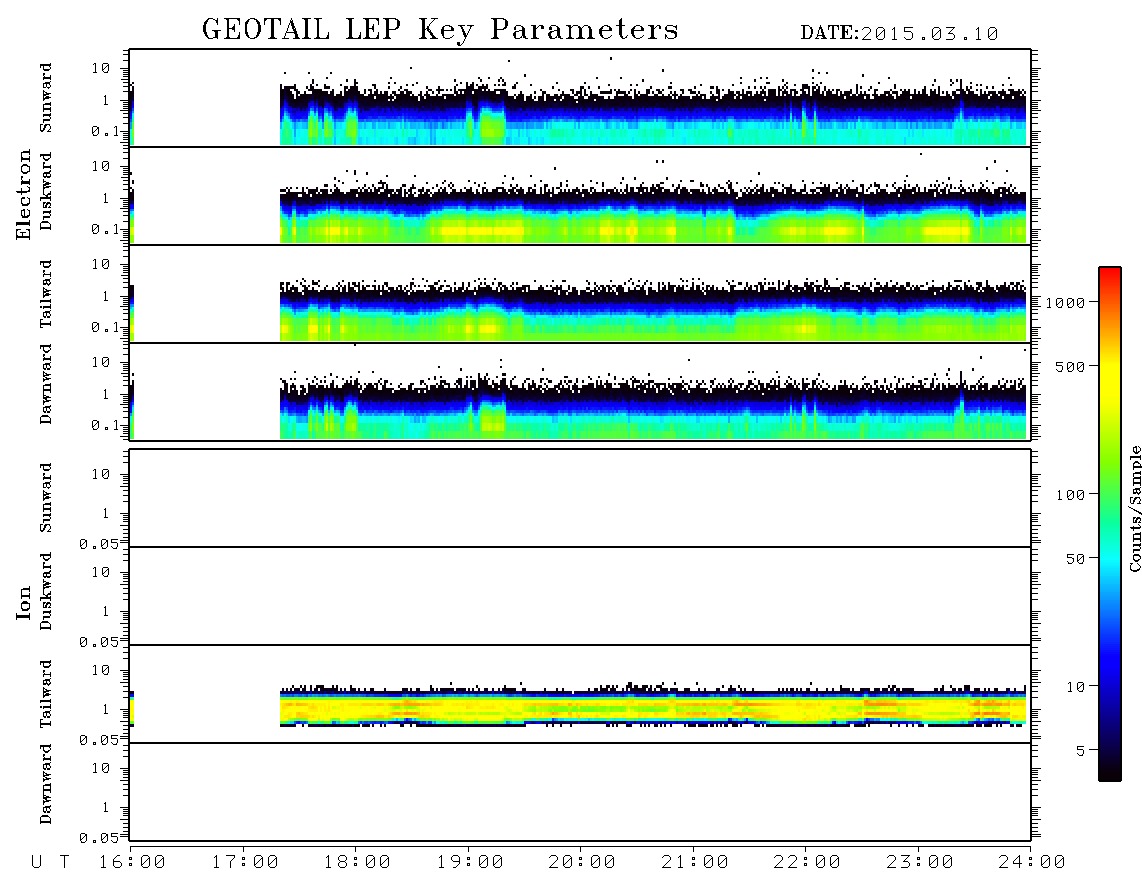1142x880 pixels.
Task: Select the Ion Sunward panel label
Action: point(46,498)
